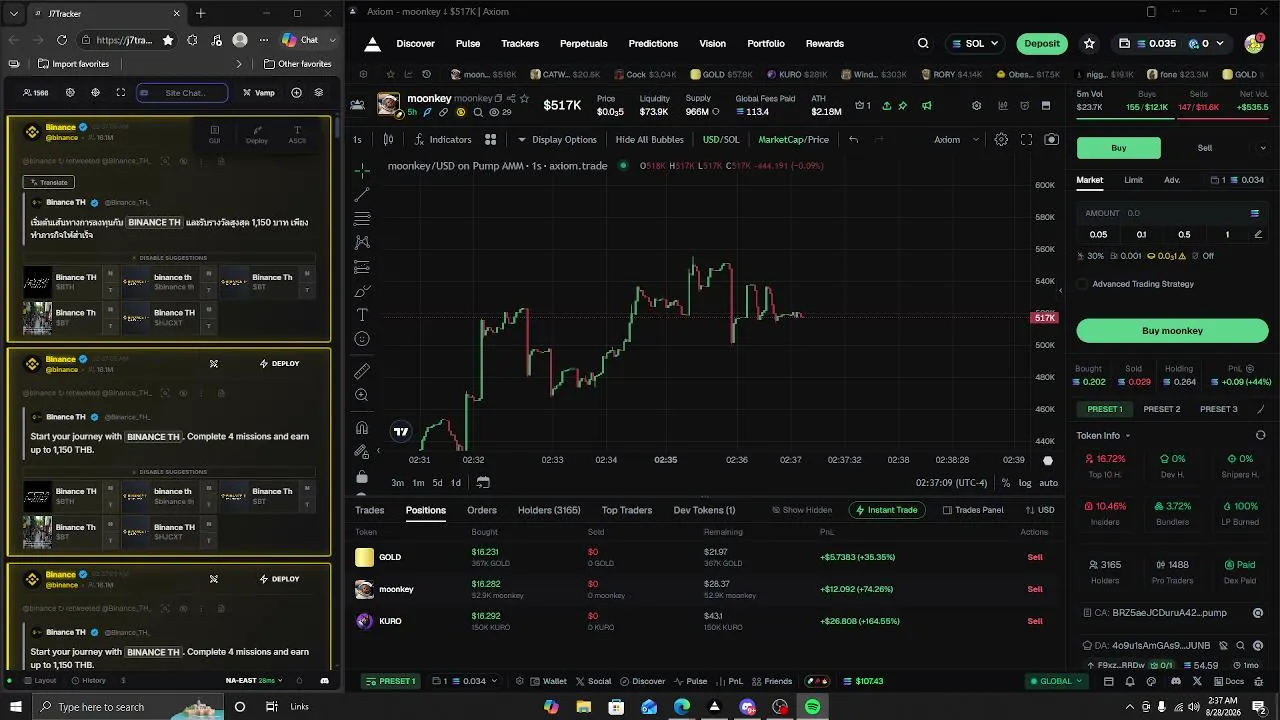The width and height of the screenshot is (1280, 720).
Task: Click the Site Chat field in J7Tracker
Action: pyautogui.click(x=182, y=93)
